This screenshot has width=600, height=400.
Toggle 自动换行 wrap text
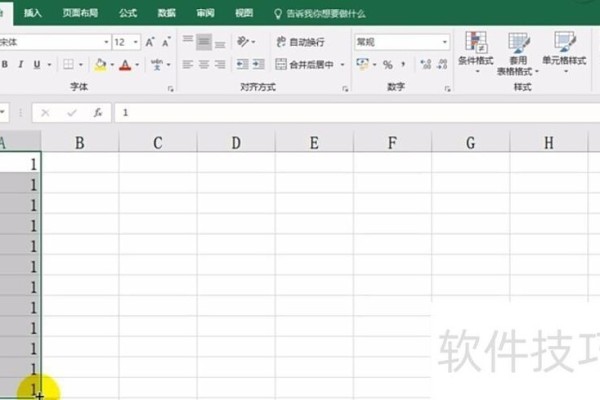pos(300,42)
